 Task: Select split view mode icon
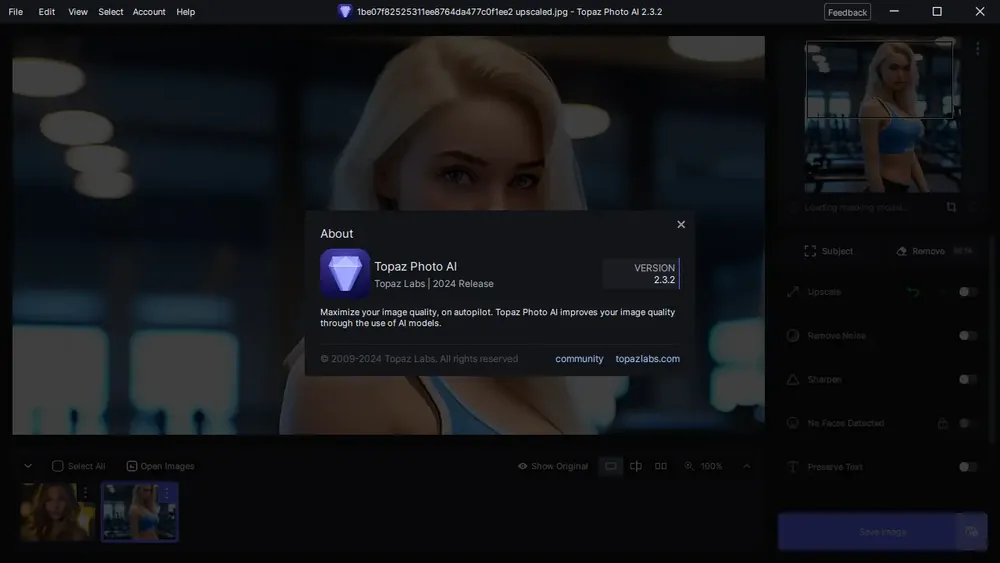coord(636,466)
